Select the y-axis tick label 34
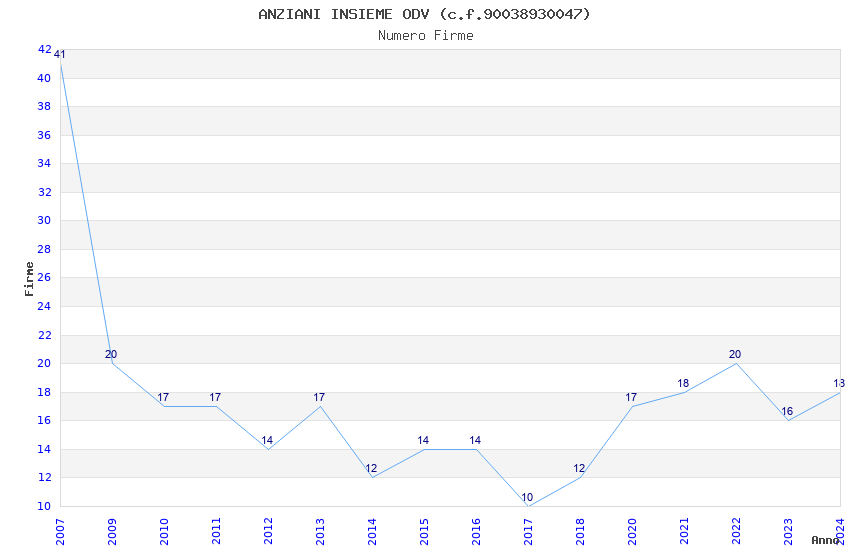Image resolution: width=850 pixels, height=550 pixels. coord(44,163)
